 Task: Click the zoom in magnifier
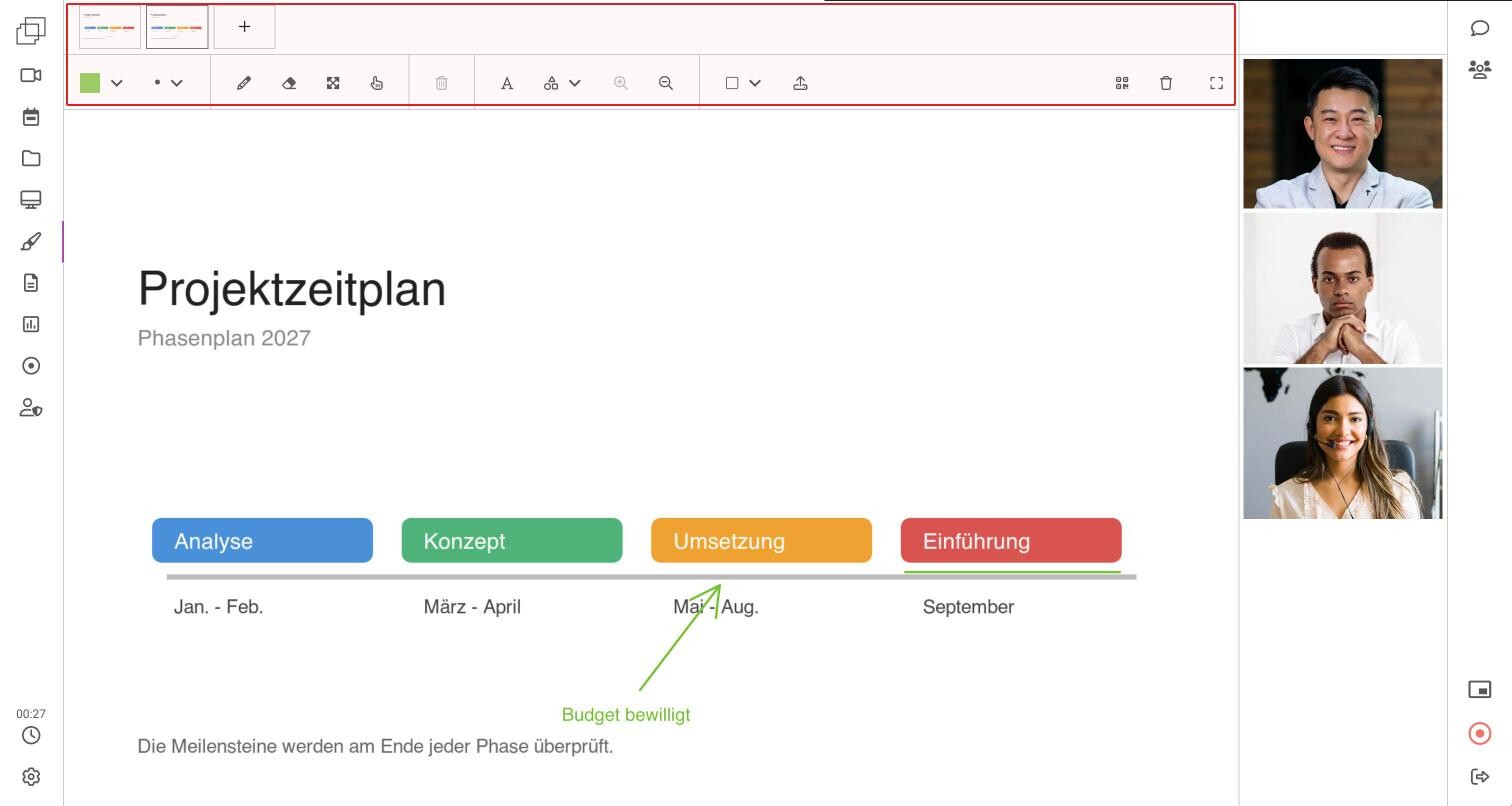click(x=621, y=83)
